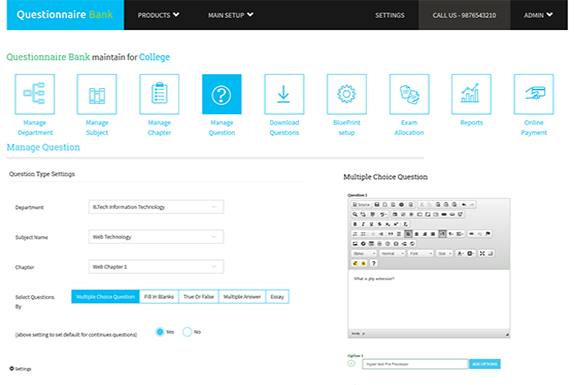The width and height of the screenshot is (574, 385).
Task: Open SETTINGS in the top bar
Action: pos(390,15)
